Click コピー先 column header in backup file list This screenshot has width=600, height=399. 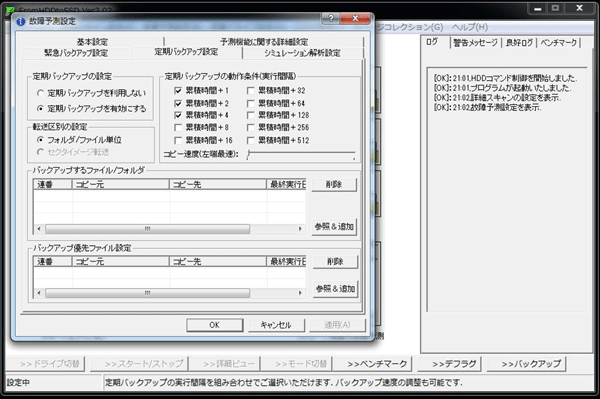[x=218, y=184]
